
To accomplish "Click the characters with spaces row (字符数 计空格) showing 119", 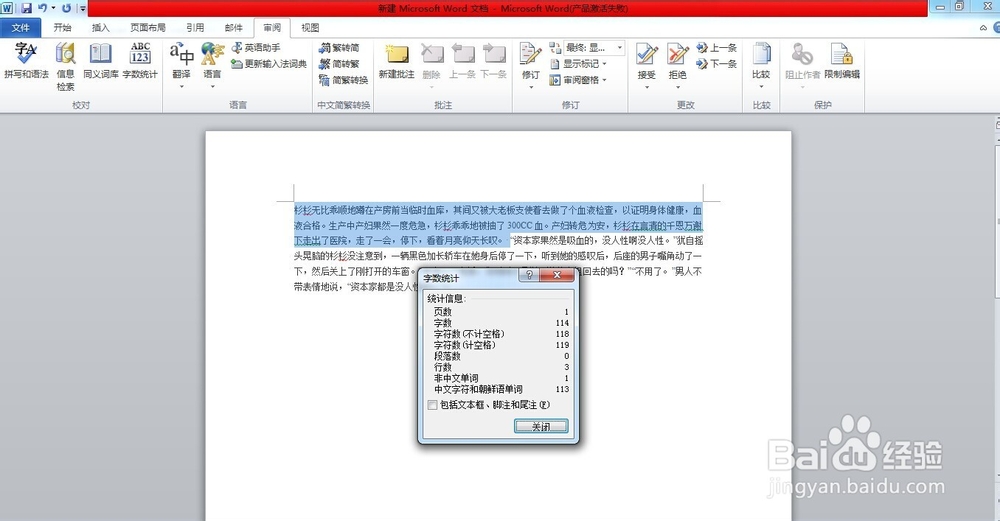I will click(x=500, y=345).
